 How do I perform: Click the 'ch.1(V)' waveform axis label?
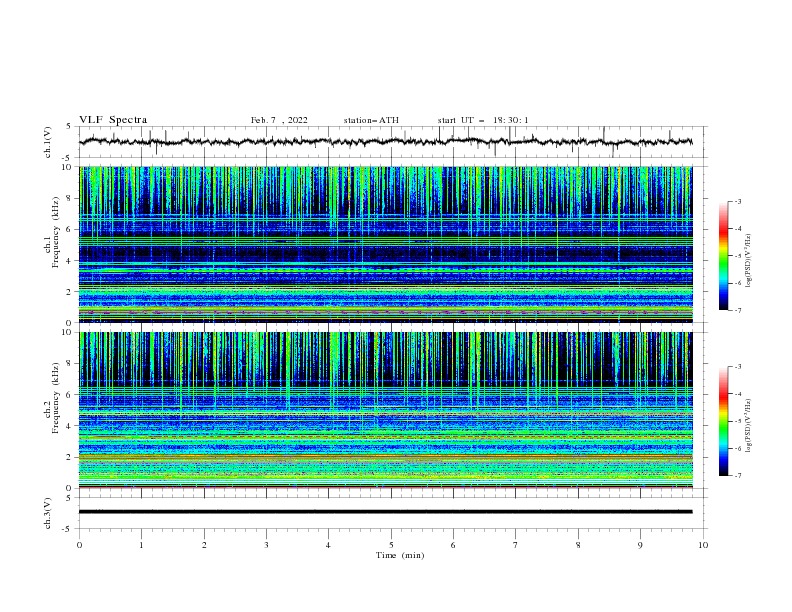(48, 142)
